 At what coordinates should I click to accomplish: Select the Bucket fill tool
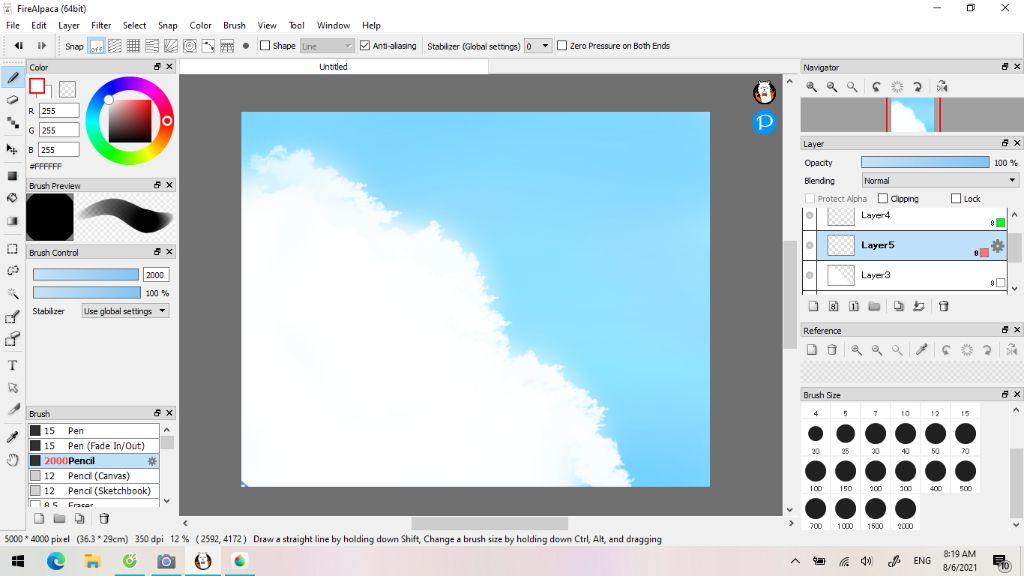(x=12, y=198)
